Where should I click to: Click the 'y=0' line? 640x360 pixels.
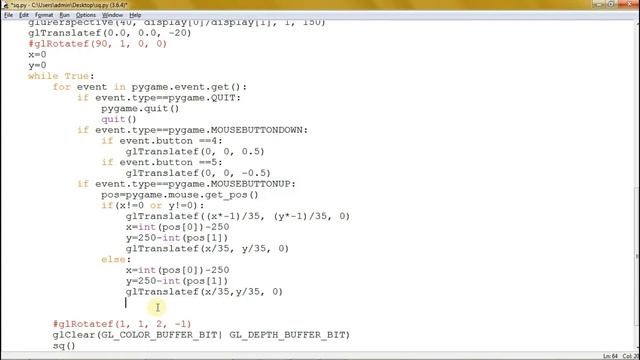(37, 65)
